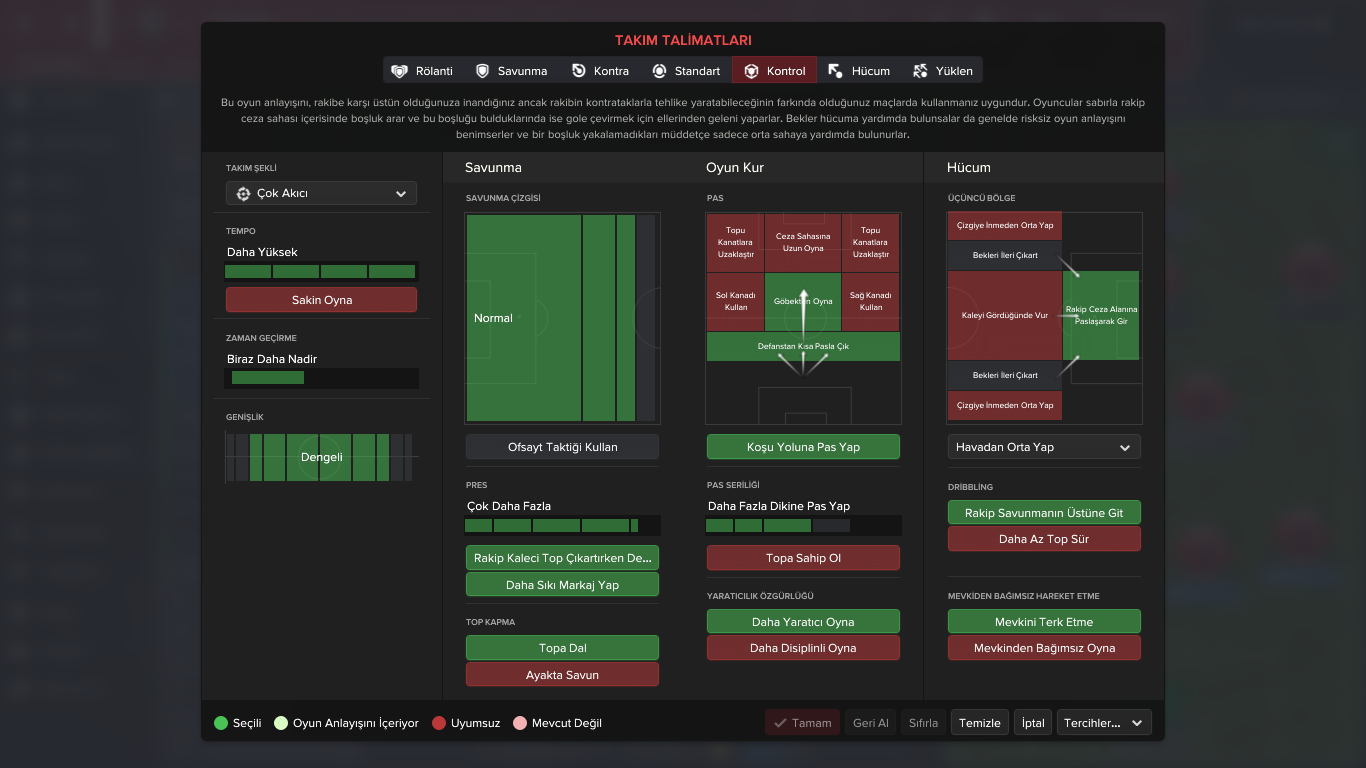
Task: Select Kaleyi Gördüğünde Vur tile
Action: [x=1005, y=315]
